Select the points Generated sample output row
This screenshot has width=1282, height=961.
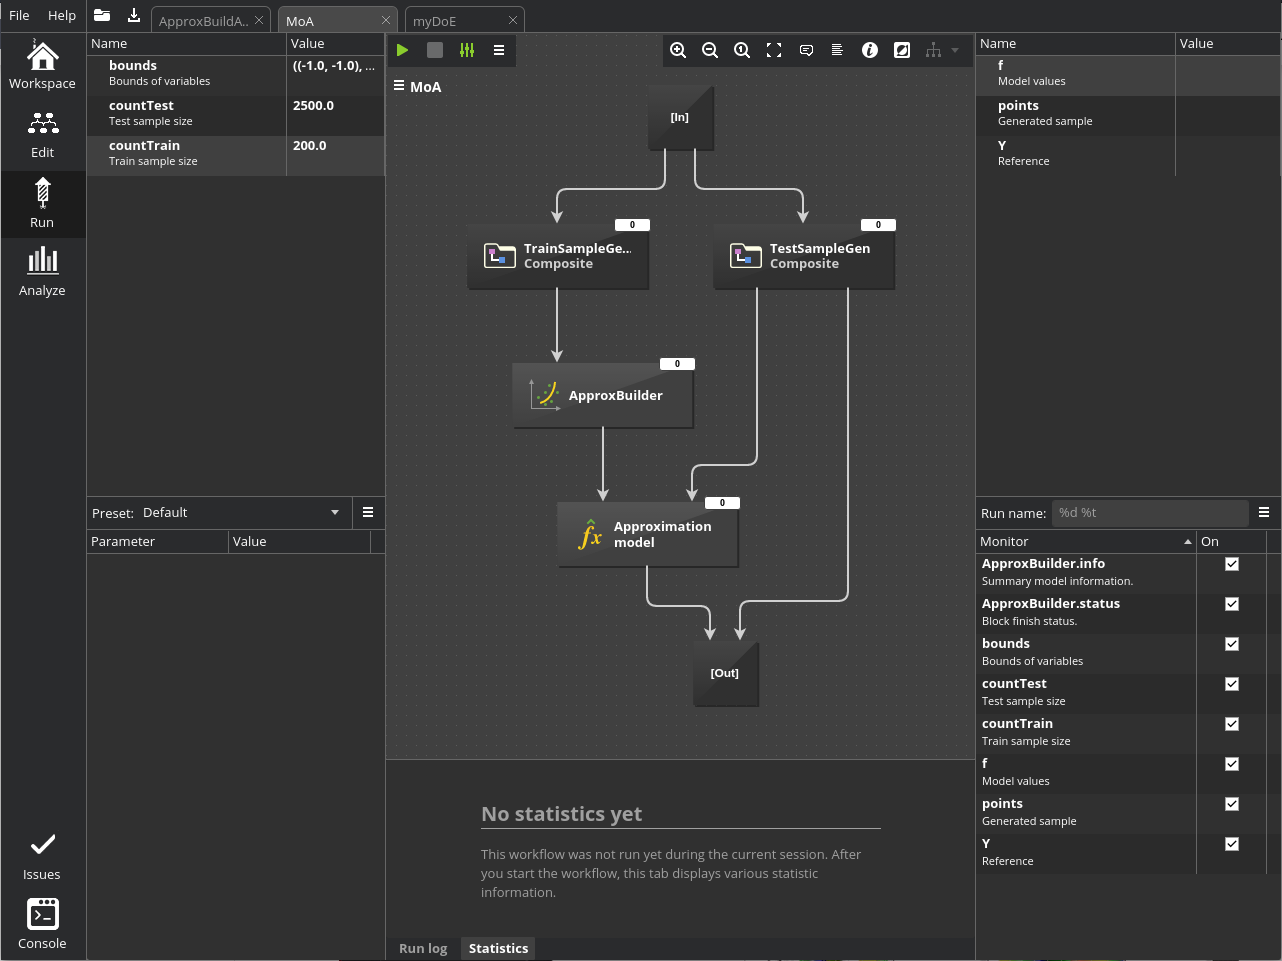coord(1128,116)
